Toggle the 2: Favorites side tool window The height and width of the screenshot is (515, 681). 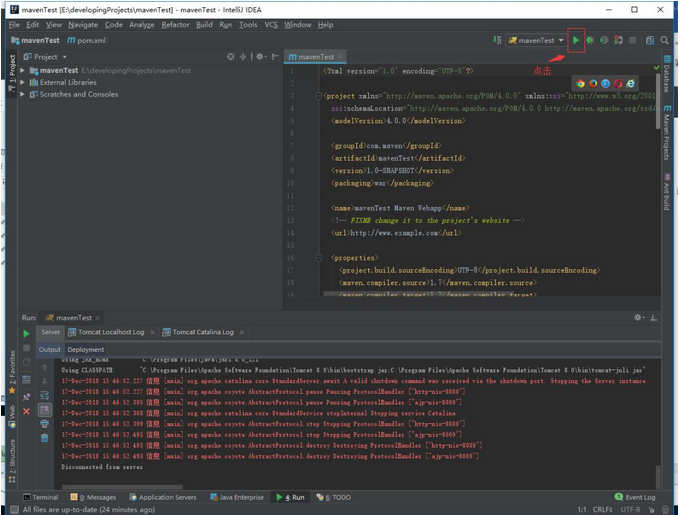click(x=12, y=372)
